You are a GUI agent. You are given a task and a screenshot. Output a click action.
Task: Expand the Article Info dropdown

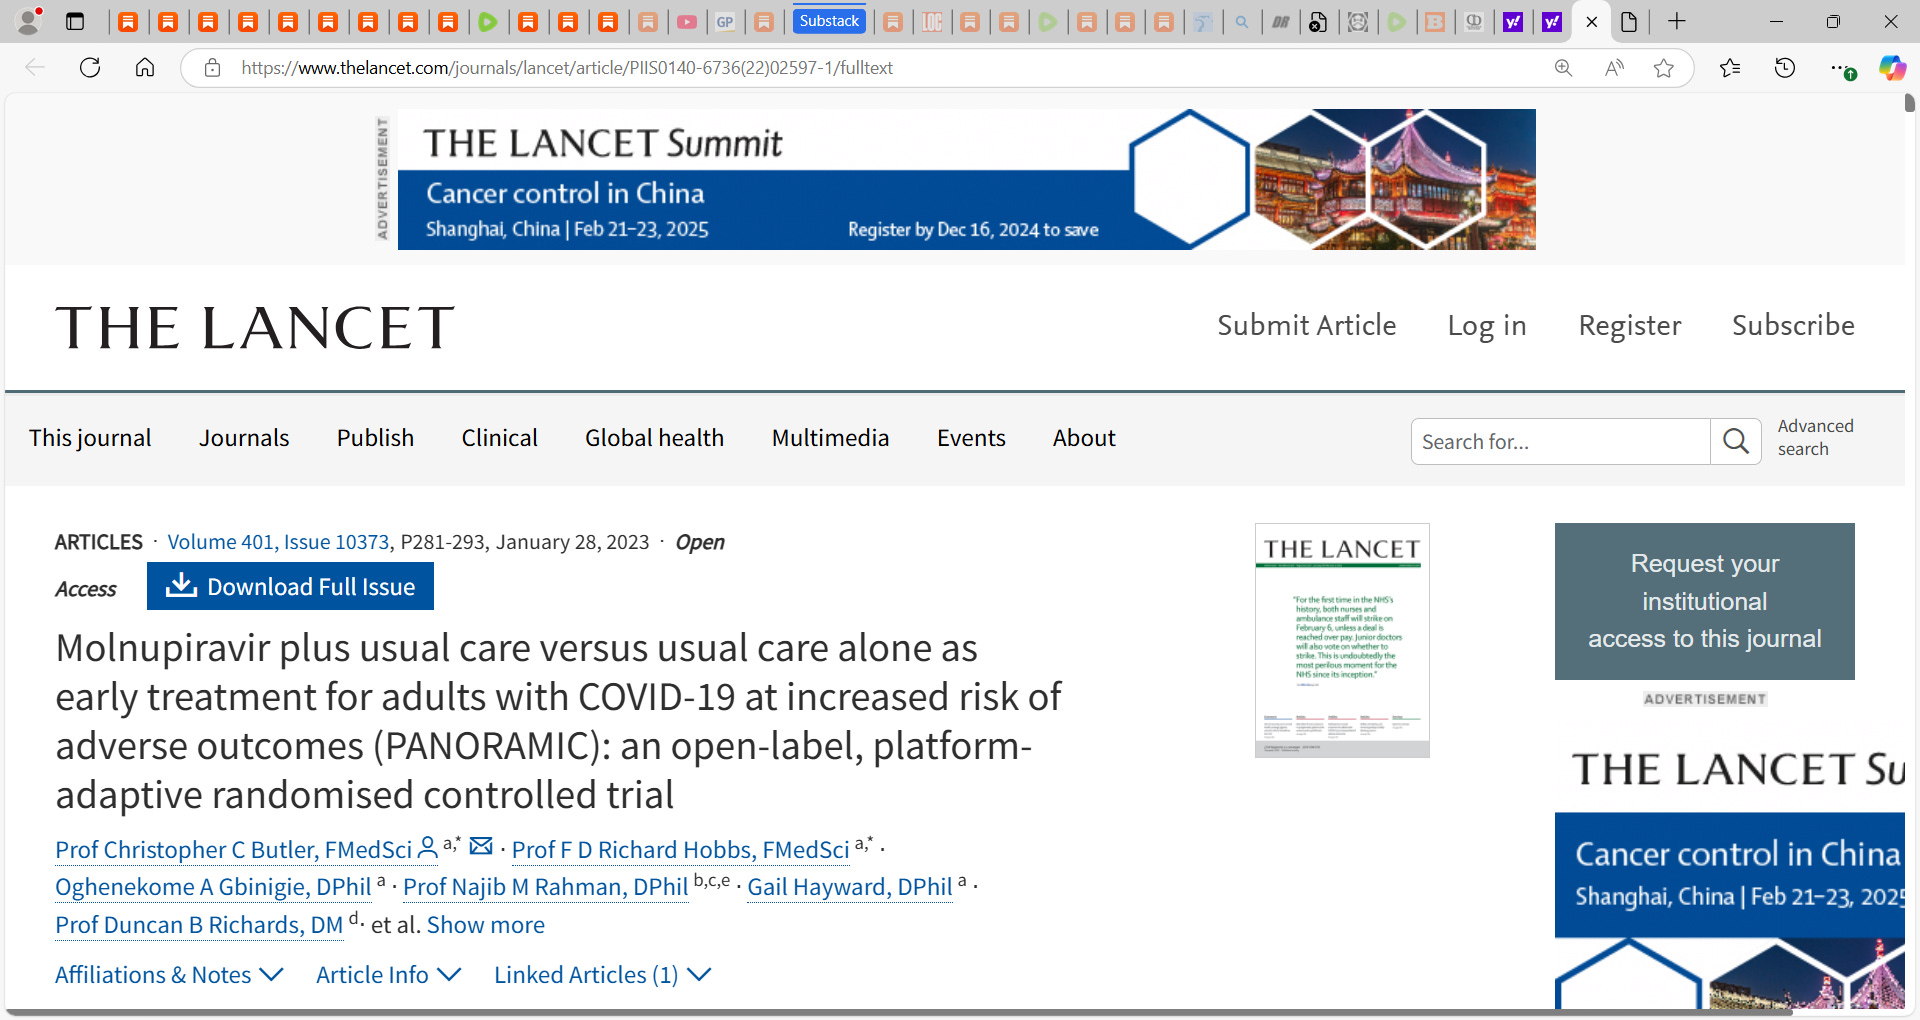tap(388, 975)
